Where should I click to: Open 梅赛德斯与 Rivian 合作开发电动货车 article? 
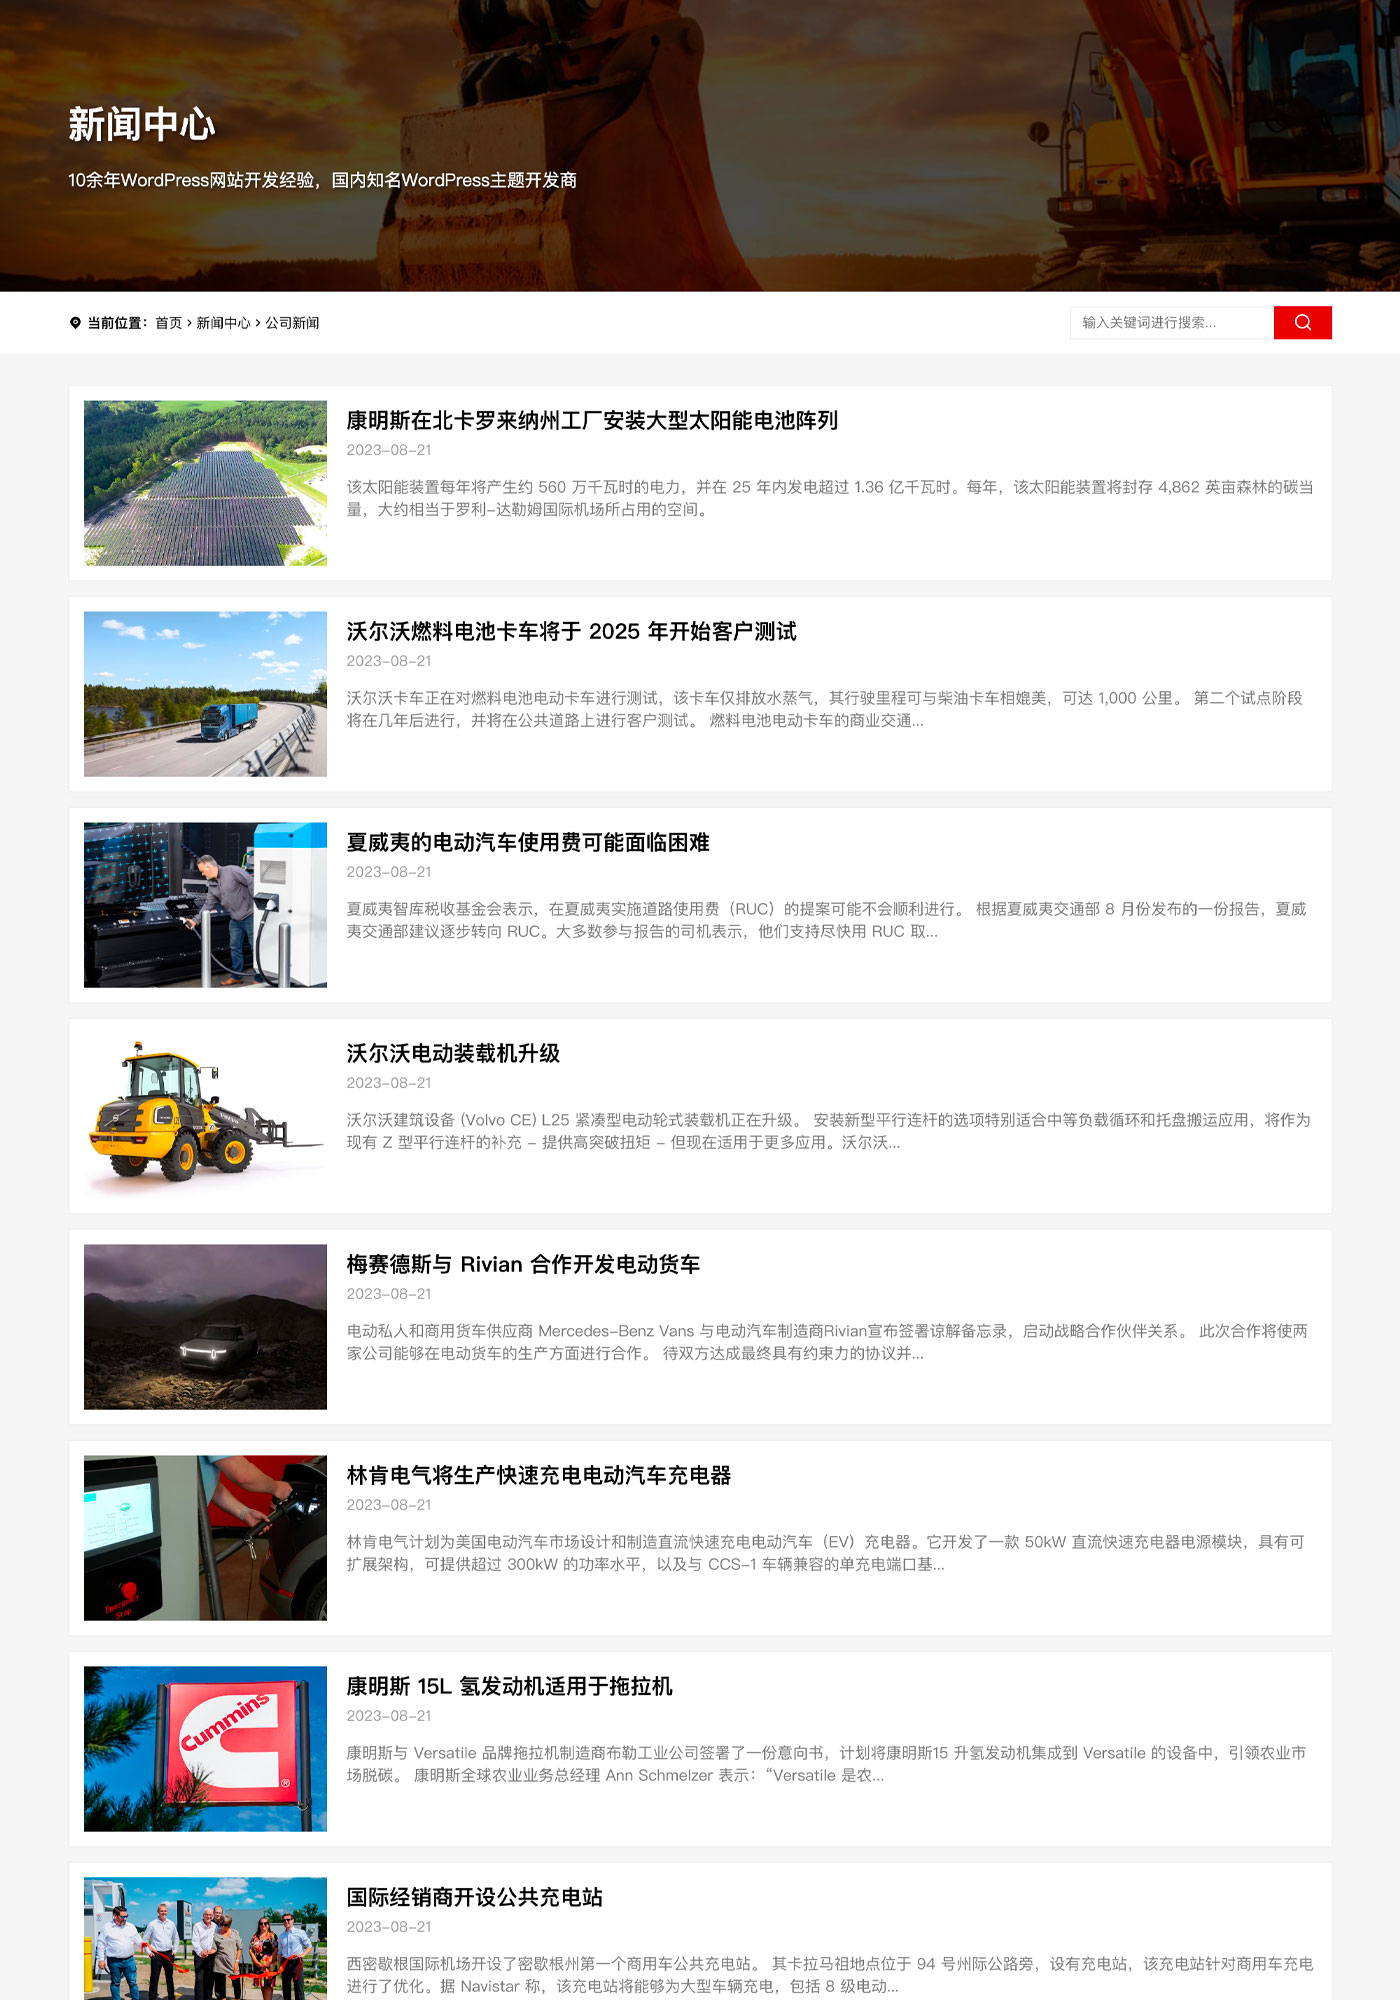[x=523, y=1264]
